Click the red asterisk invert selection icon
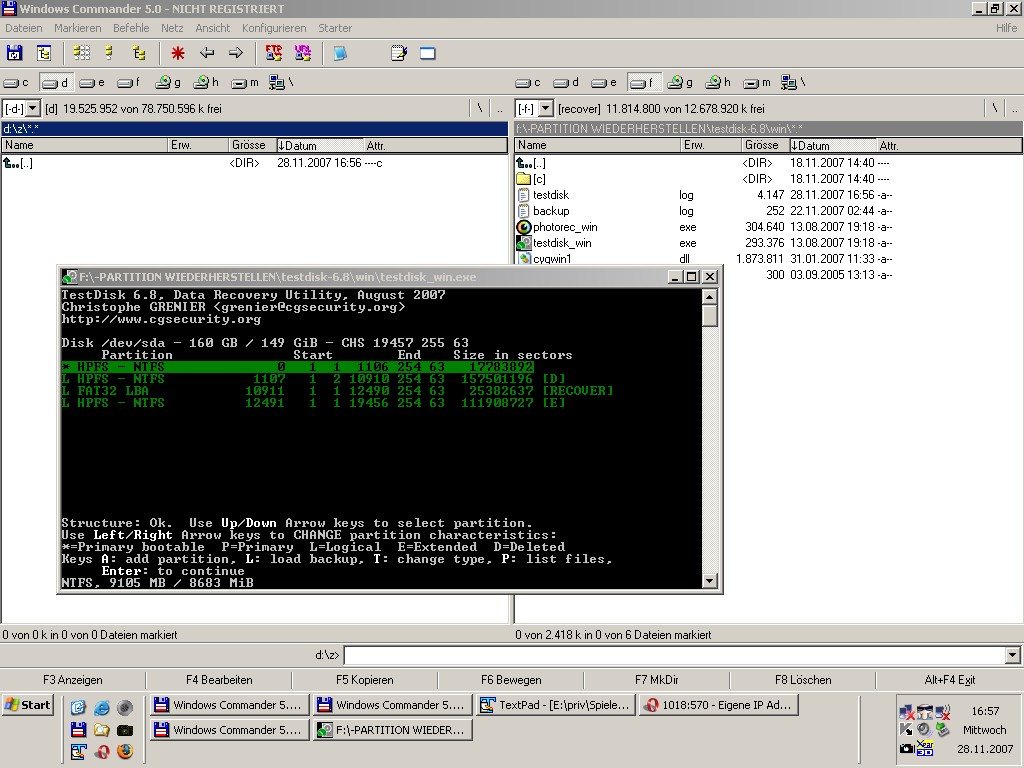This screenshot has width=1024, height=768. click(178, 53)
